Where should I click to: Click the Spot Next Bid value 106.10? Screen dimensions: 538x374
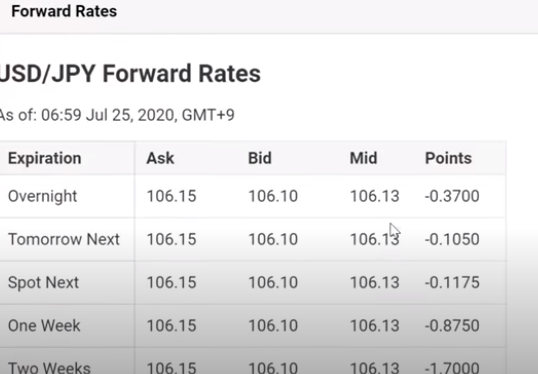(273, 283)
